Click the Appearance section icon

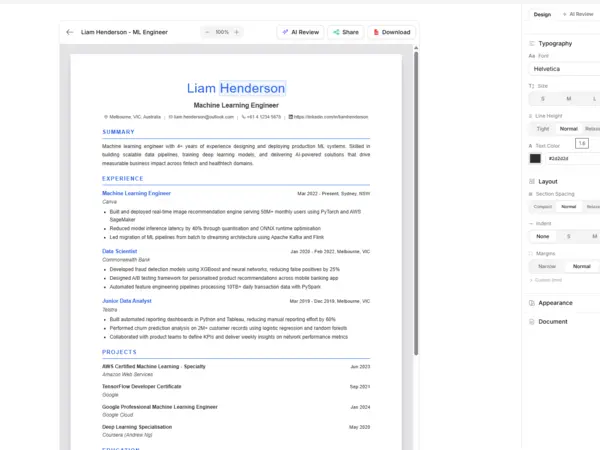tap(532, 303)
